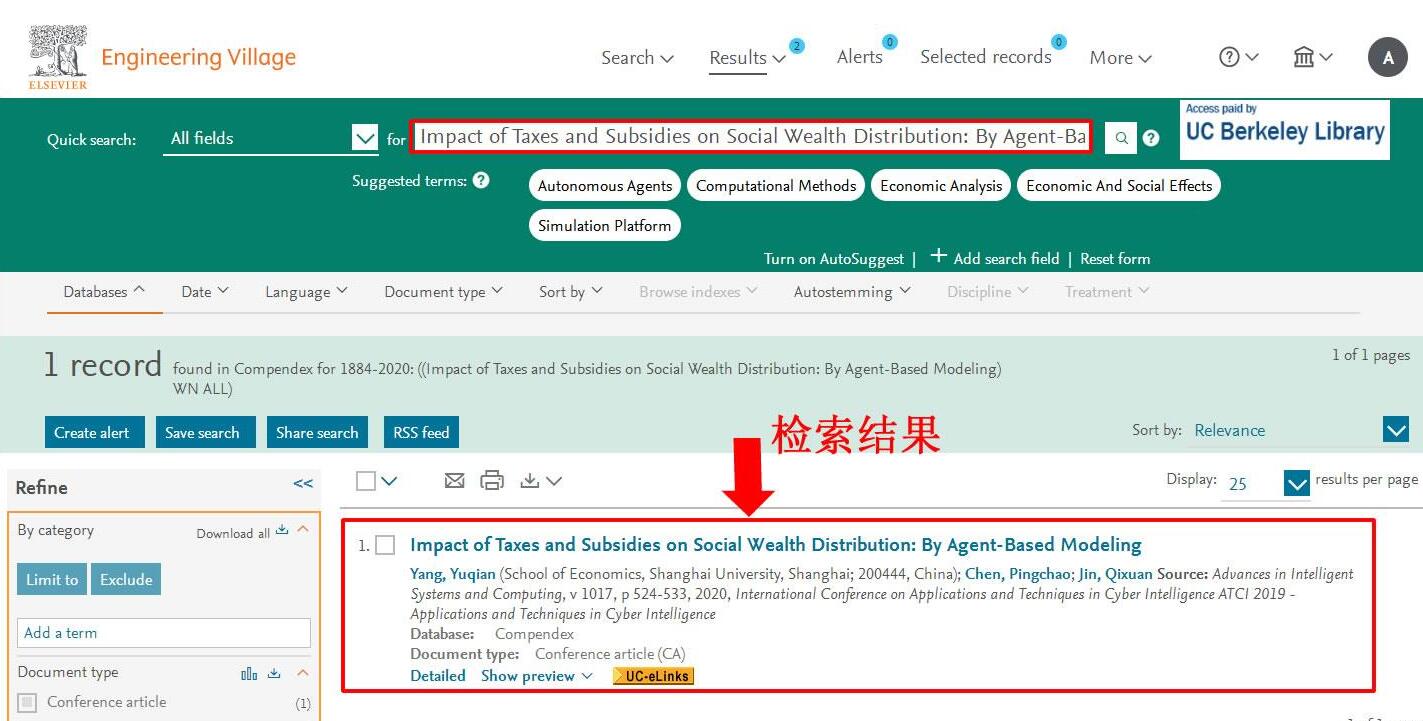Click the Reset form link
The image size is (1423, 721).
point(1115,259)
